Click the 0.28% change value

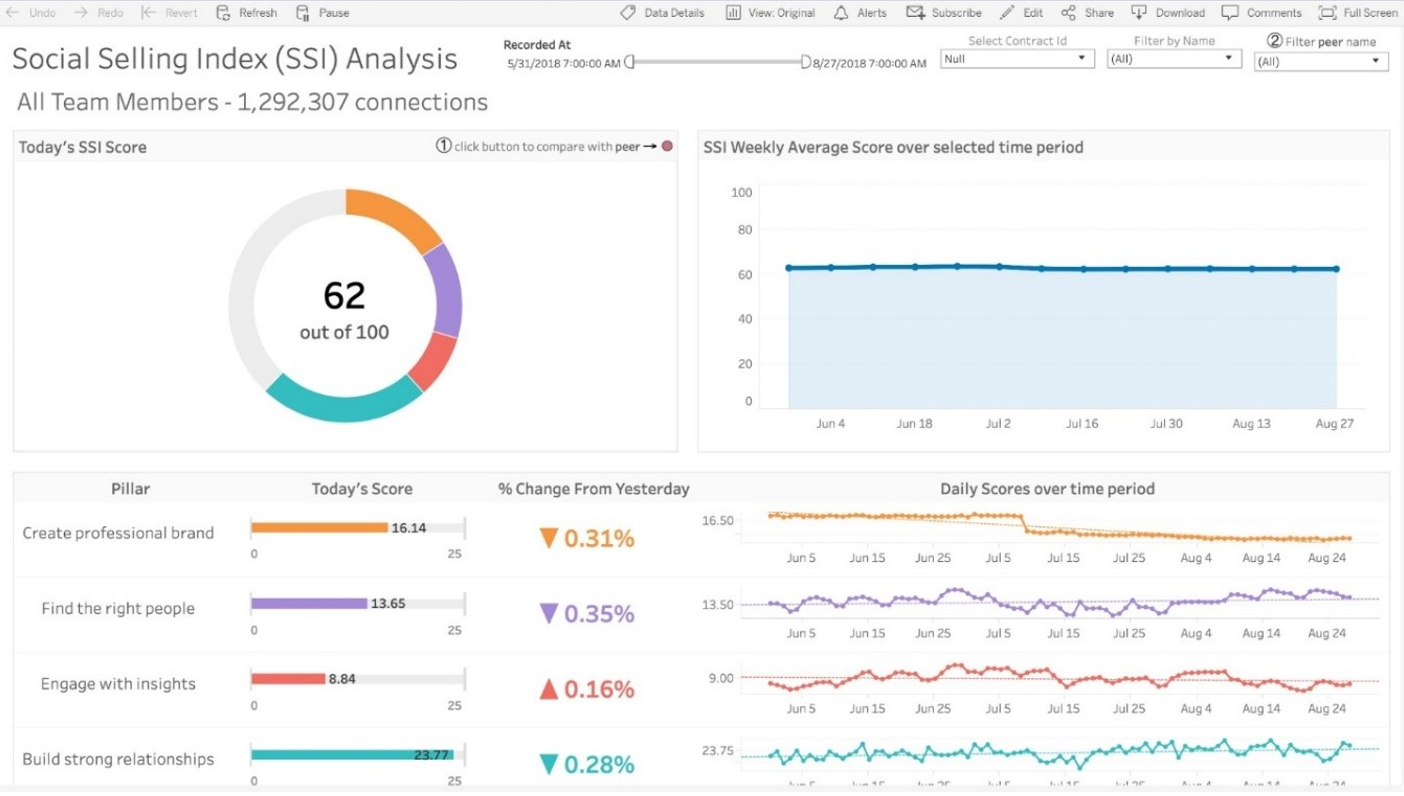pyautogui.click(x=599, y=764)
